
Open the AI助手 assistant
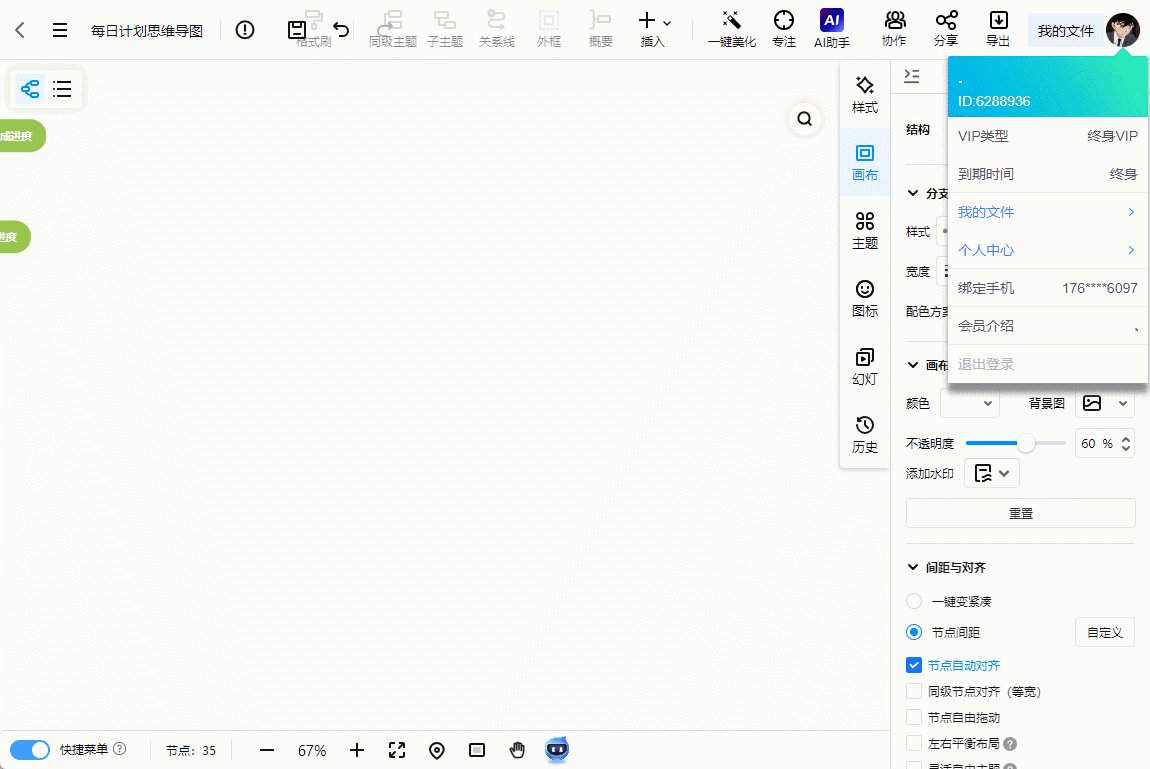[832, 22]
